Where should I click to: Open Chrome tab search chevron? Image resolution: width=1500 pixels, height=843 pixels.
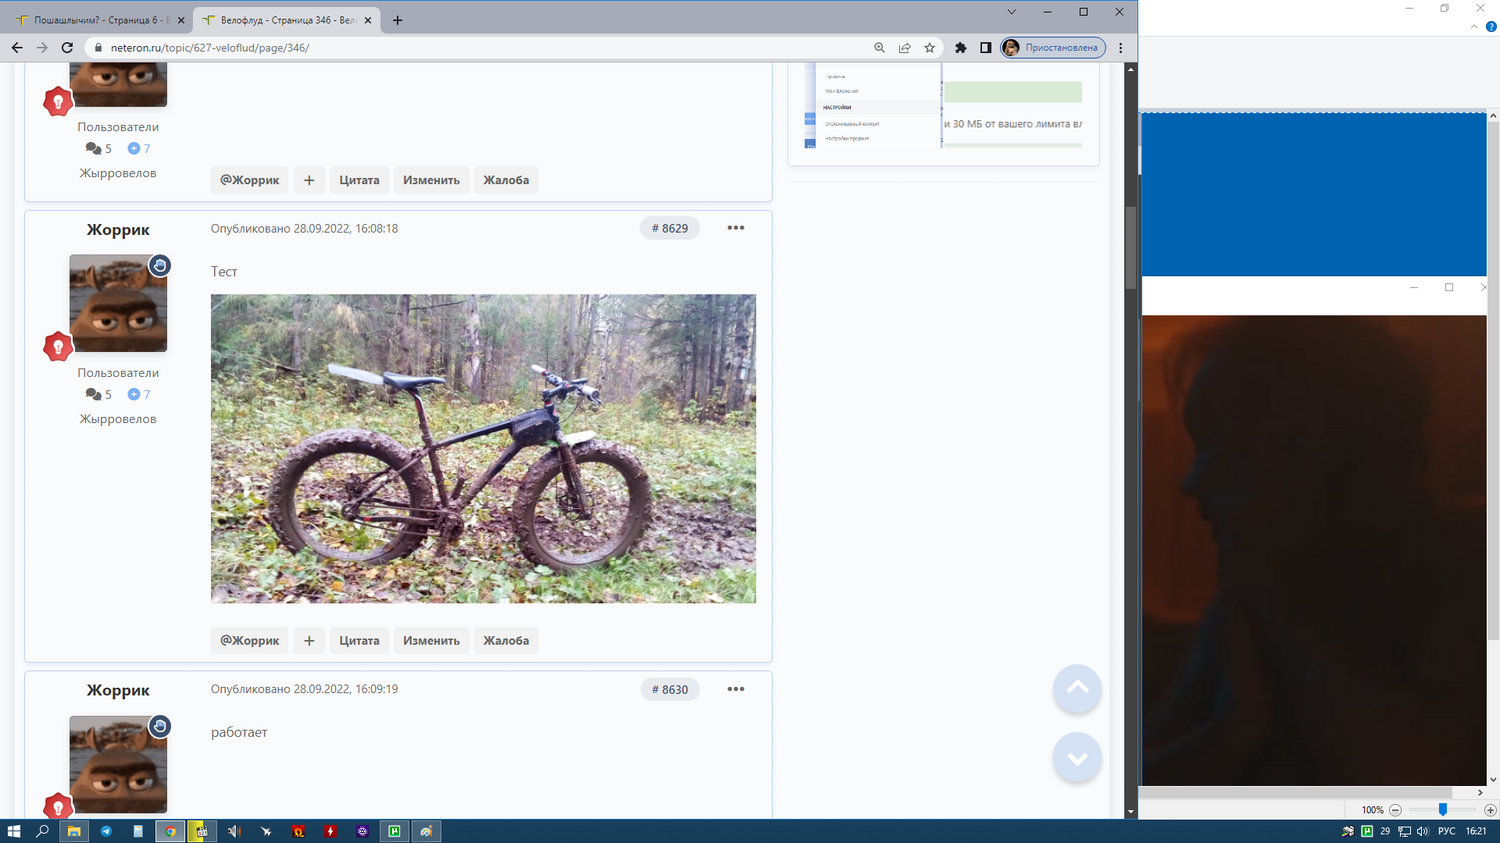[1011, 12]
